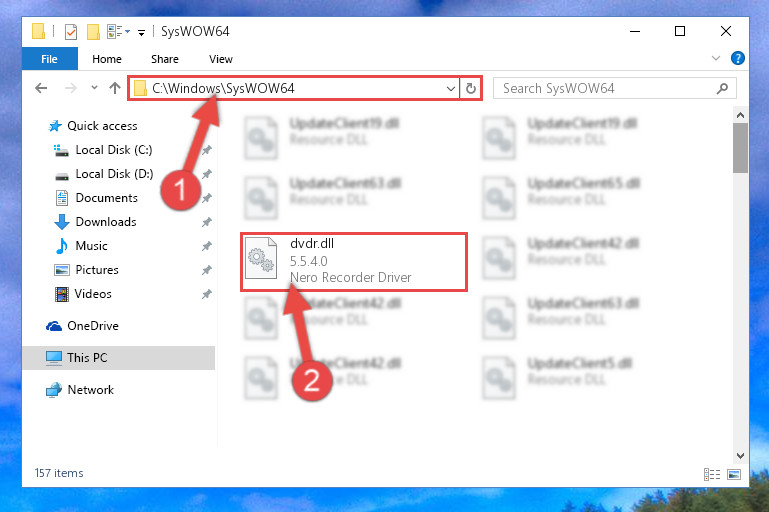Go back with the left arrow
The height and width of the screenshot is (512, 769).
coord(41,88)
